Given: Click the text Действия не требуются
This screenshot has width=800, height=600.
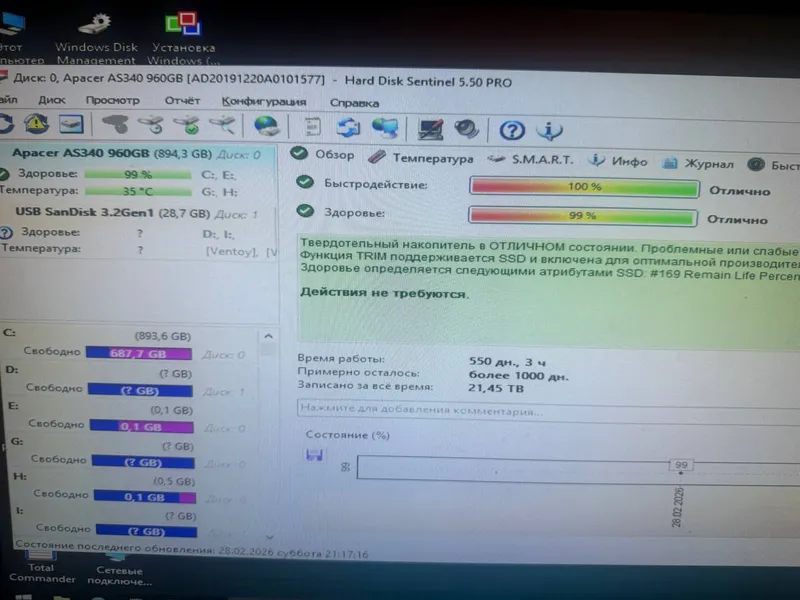Looking at the screenshot, I should click(x=384, y=292).
